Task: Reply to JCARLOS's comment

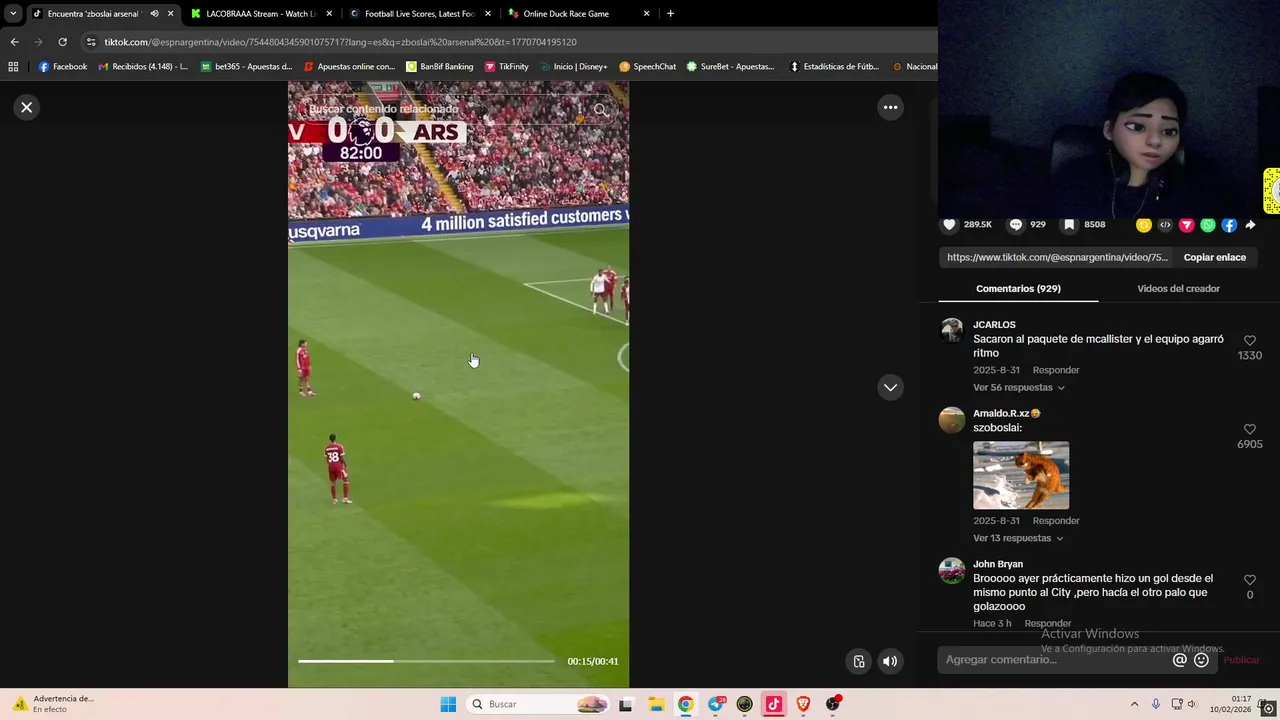Action: pos(1056,370)
